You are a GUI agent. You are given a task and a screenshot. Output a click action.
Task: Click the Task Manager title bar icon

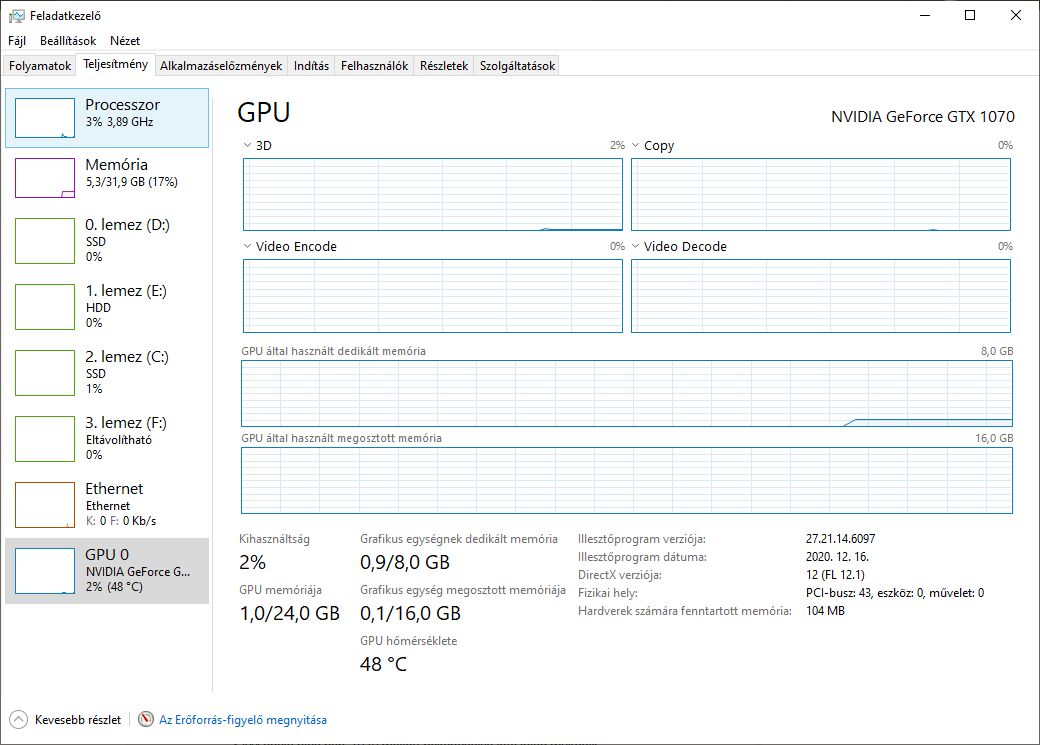(x=17, y=16)
